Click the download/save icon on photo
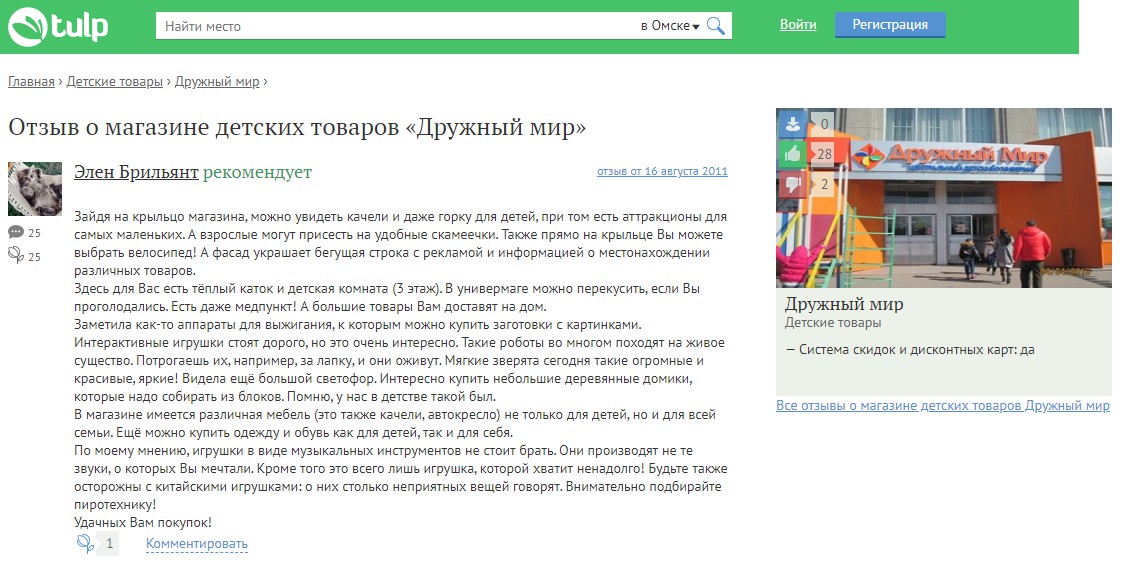This screenshot has width=1124, height=566. (793, 124)
